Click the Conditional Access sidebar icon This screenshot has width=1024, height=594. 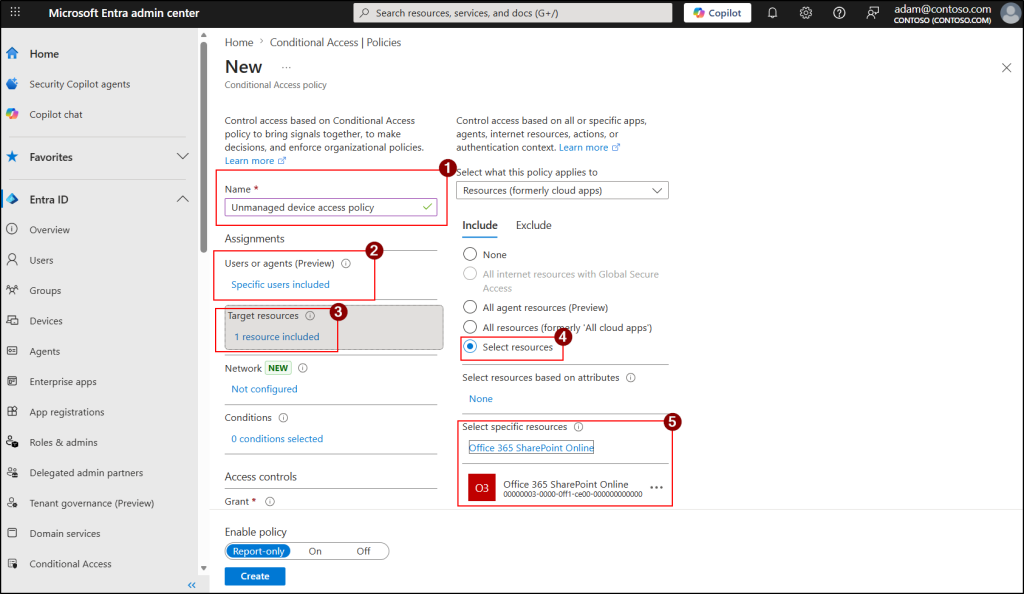click(x=12, y=563)
